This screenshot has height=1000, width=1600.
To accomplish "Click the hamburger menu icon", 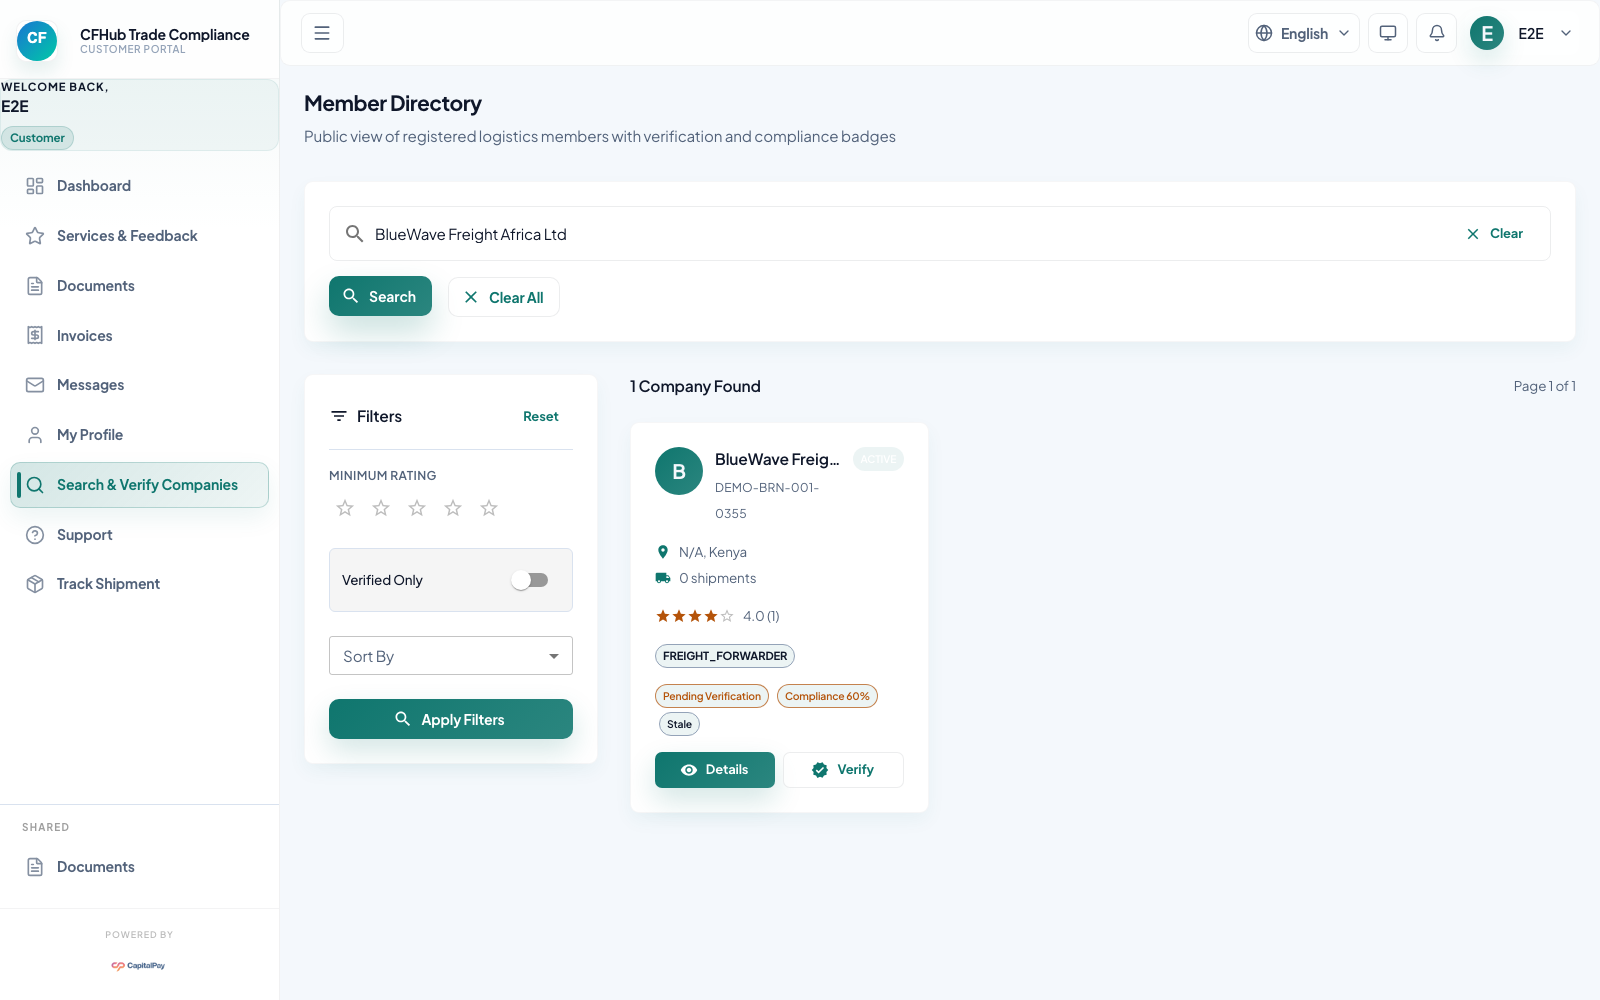I will [x=322, y=33].
